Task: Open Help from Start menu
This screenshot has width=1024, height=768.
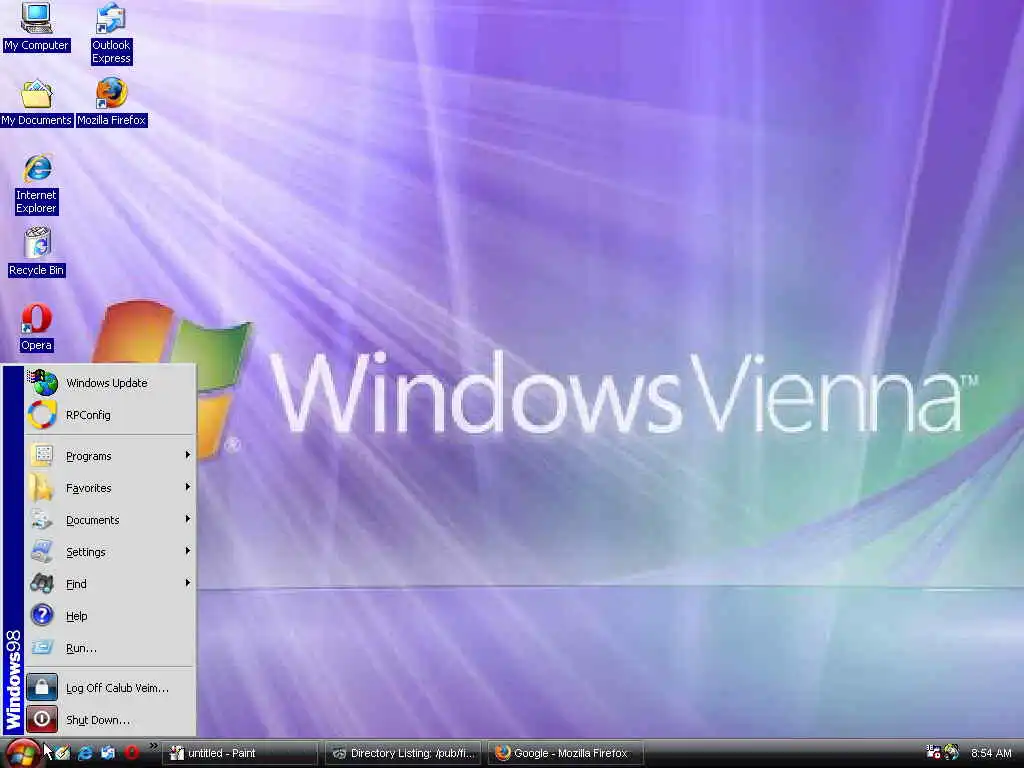Action: [110, 616]
